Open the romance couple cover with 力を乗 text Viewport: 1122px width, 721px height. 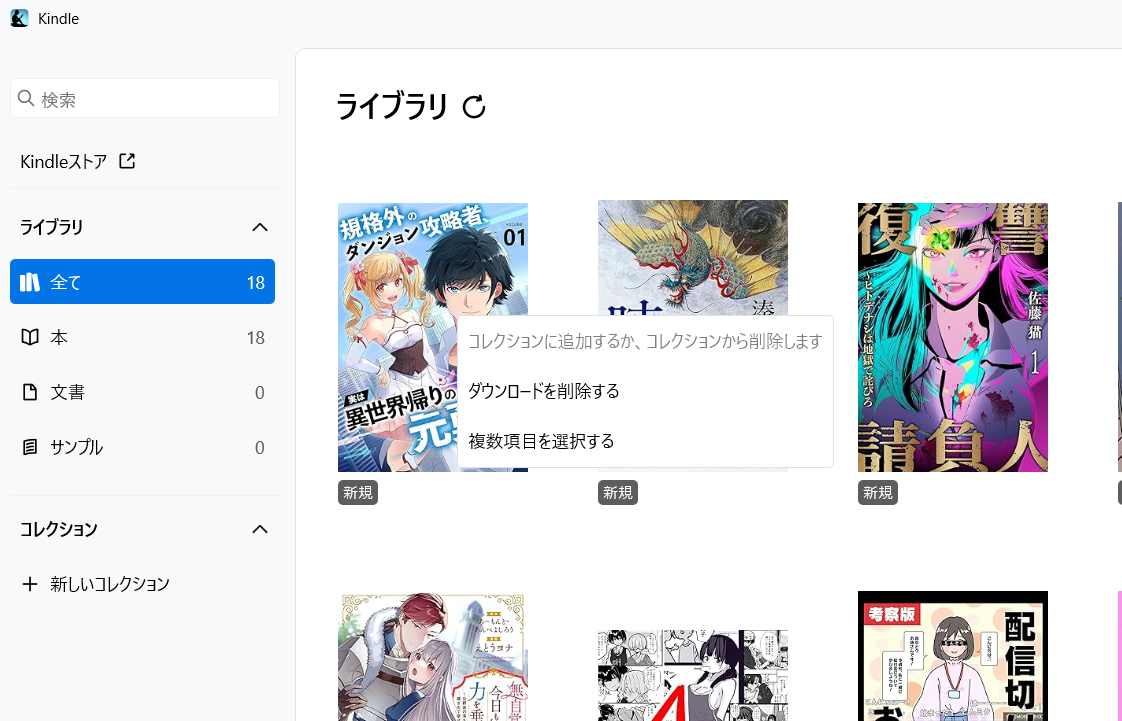coord(433,657)
